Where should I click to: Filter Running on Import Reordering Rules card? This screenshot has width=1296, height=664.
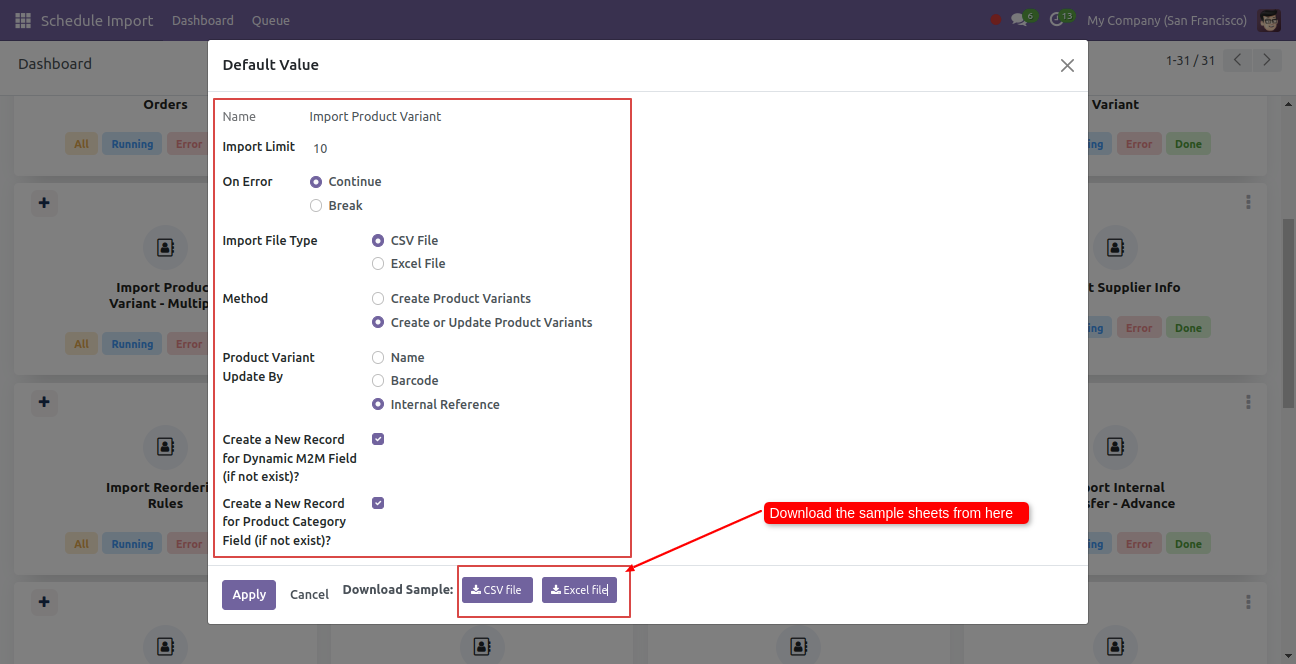click(132, 544)
